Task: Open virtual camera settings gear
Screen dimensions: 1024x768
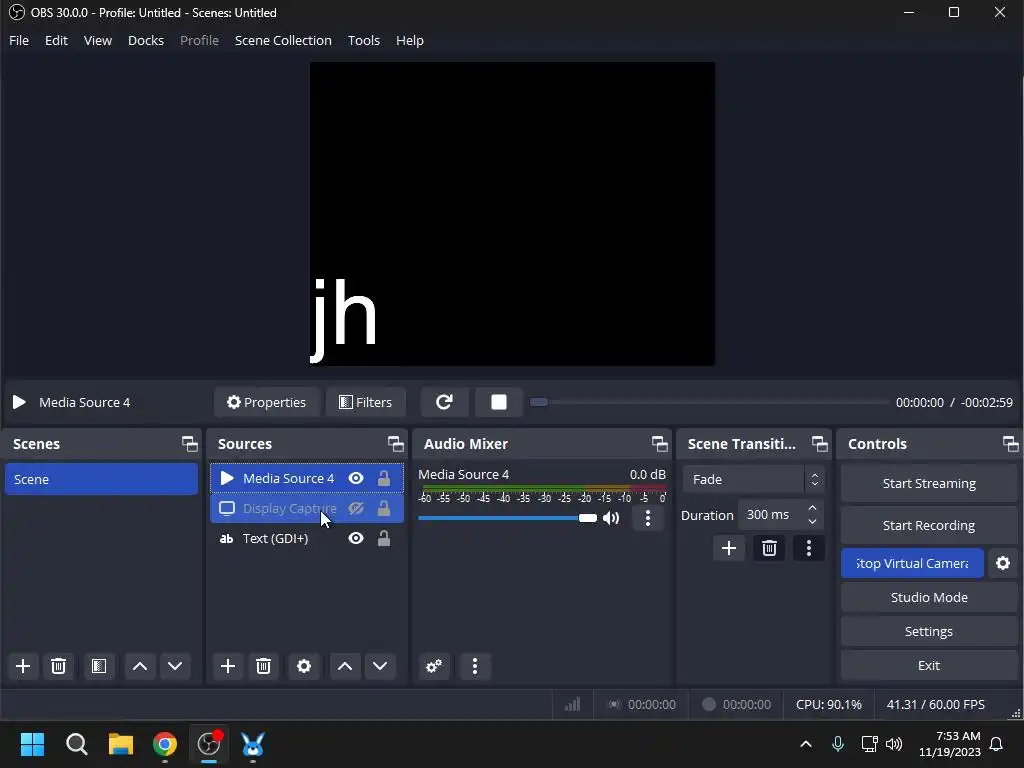Action: point(1003,563)
